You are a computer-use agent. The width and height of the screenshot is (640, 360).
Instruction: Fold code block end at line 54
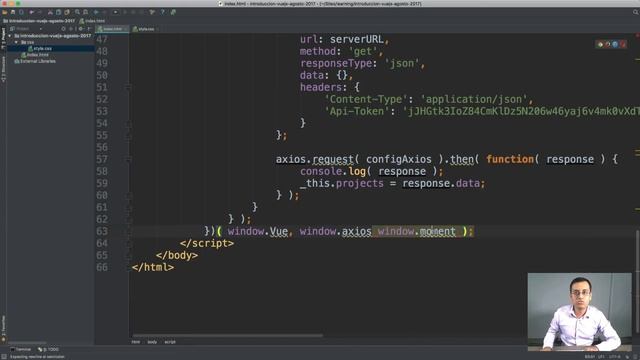128,123
